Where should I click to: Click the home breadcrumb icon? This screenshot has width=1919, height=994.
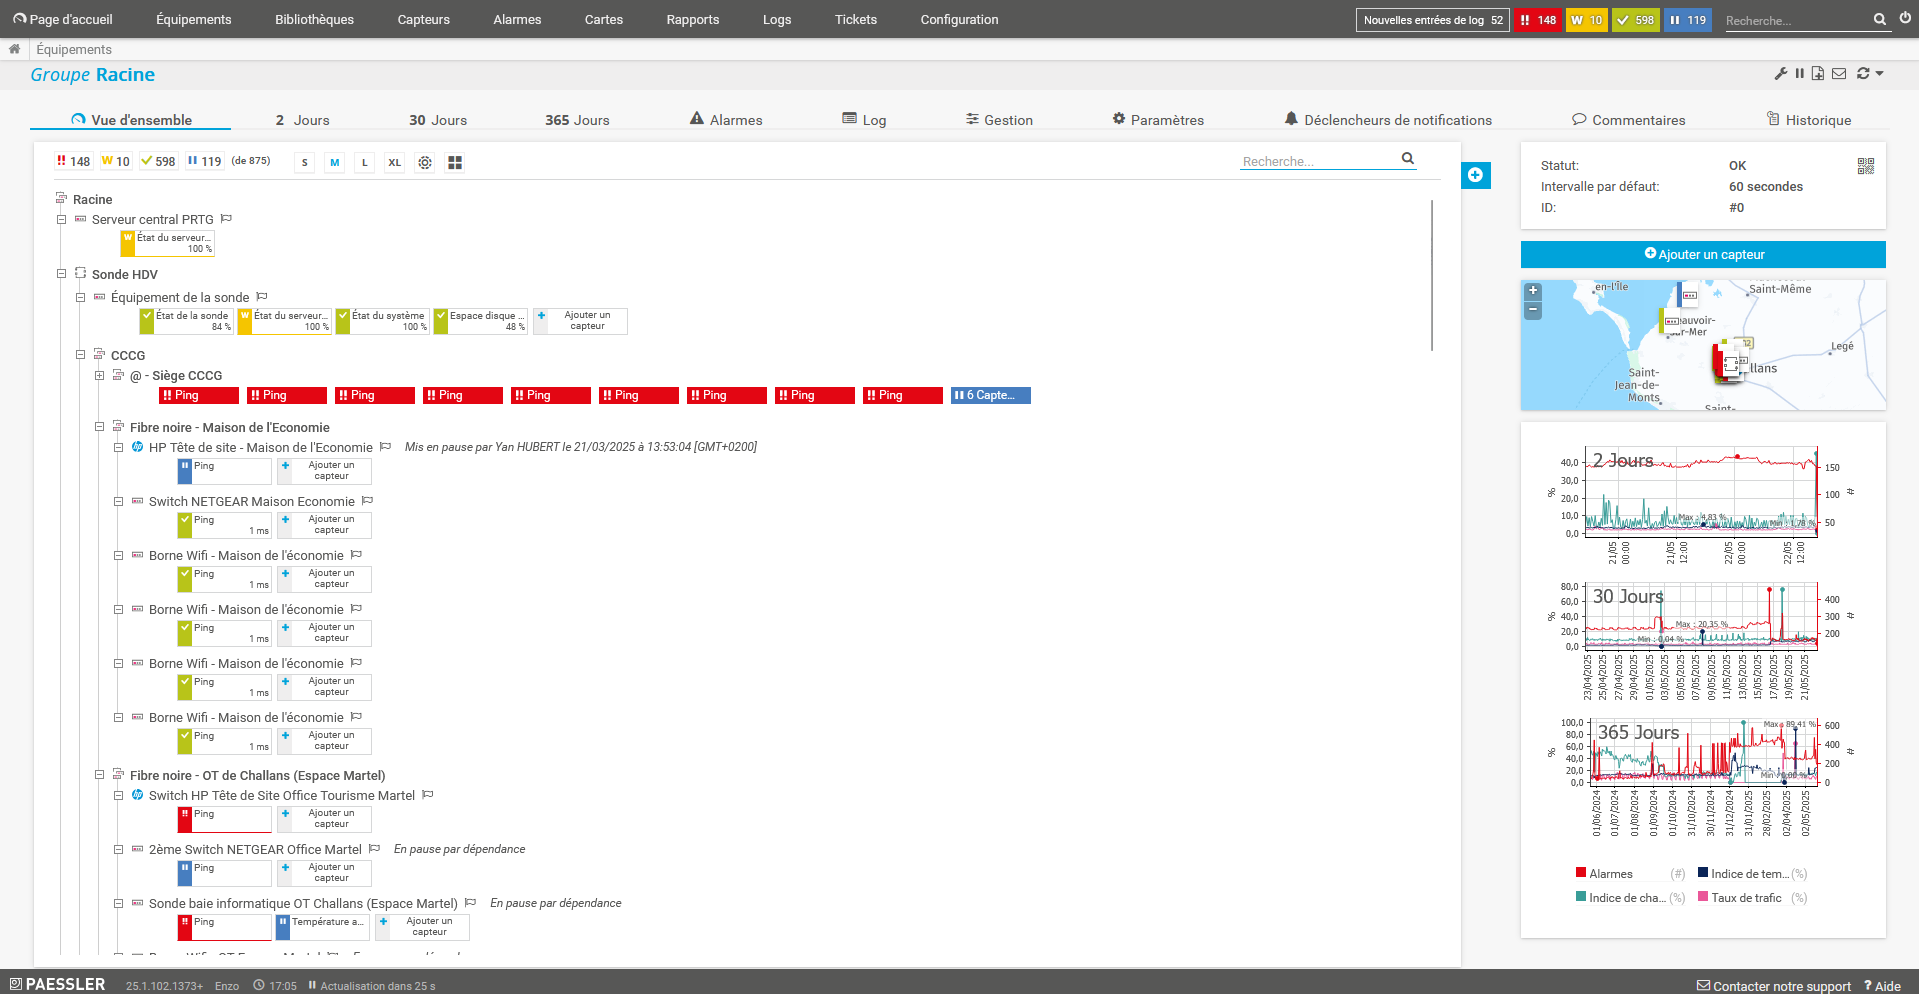[14, 49]
